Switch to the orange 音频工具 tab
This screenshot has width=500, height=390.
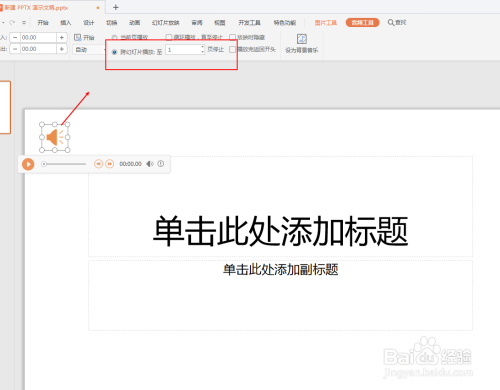(x=363, y=22)
